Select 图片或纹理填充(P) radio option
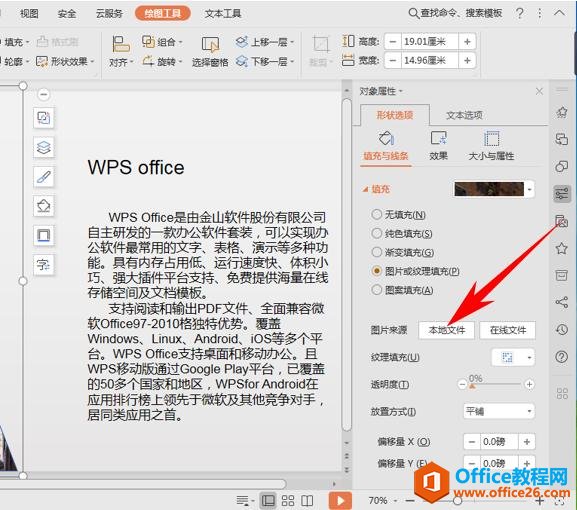Screen dimensions: 577x510 click(376, 271)
